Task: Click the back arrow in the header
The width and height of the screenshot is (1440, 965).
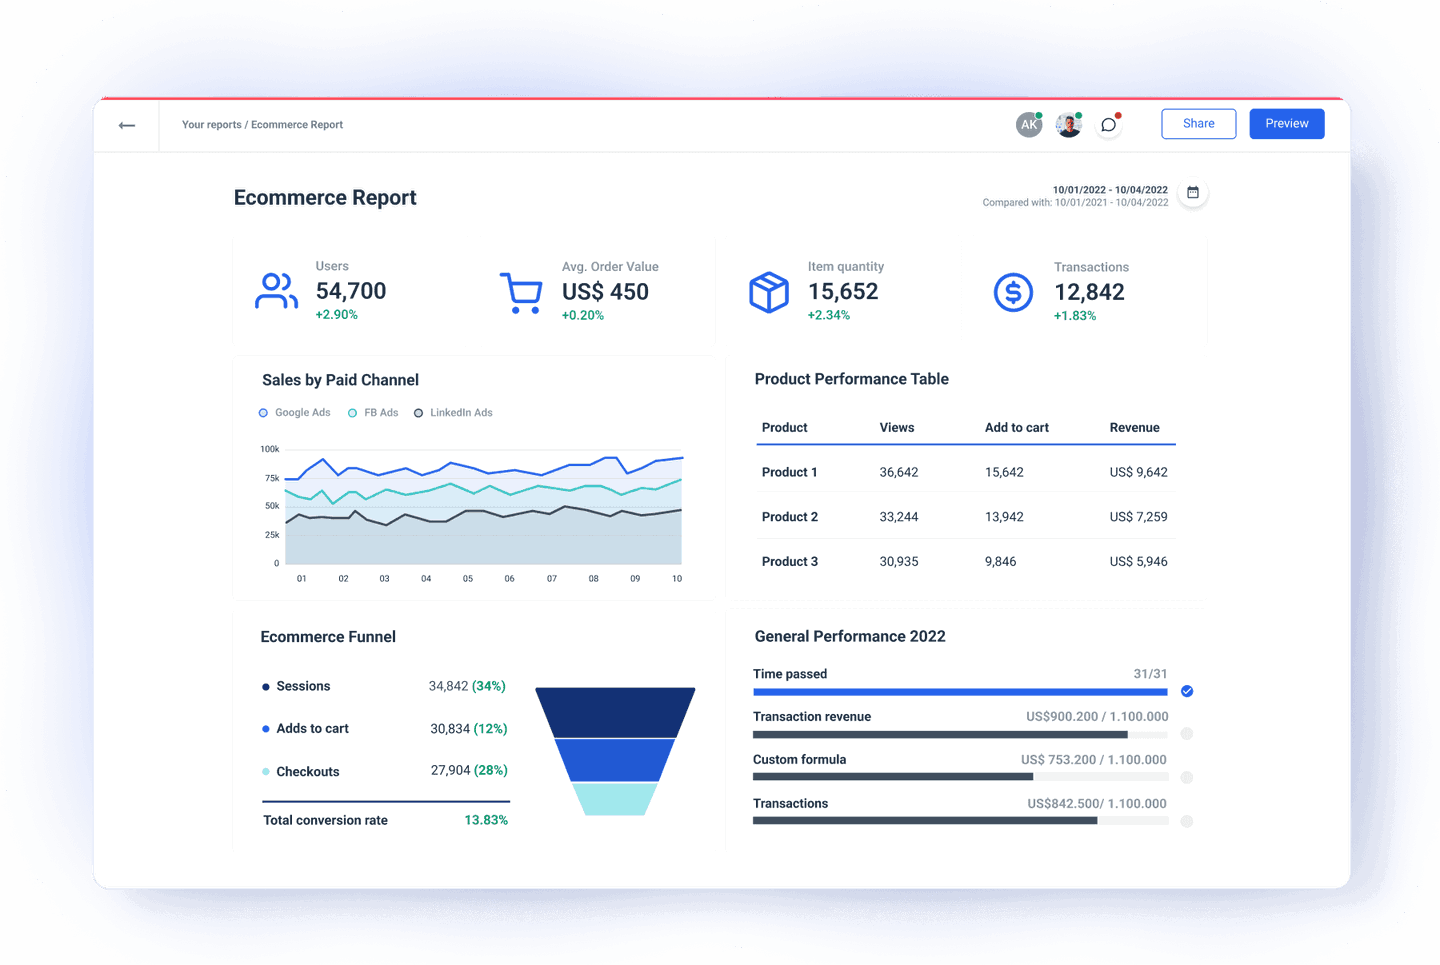Action: (x=126, y=124)
